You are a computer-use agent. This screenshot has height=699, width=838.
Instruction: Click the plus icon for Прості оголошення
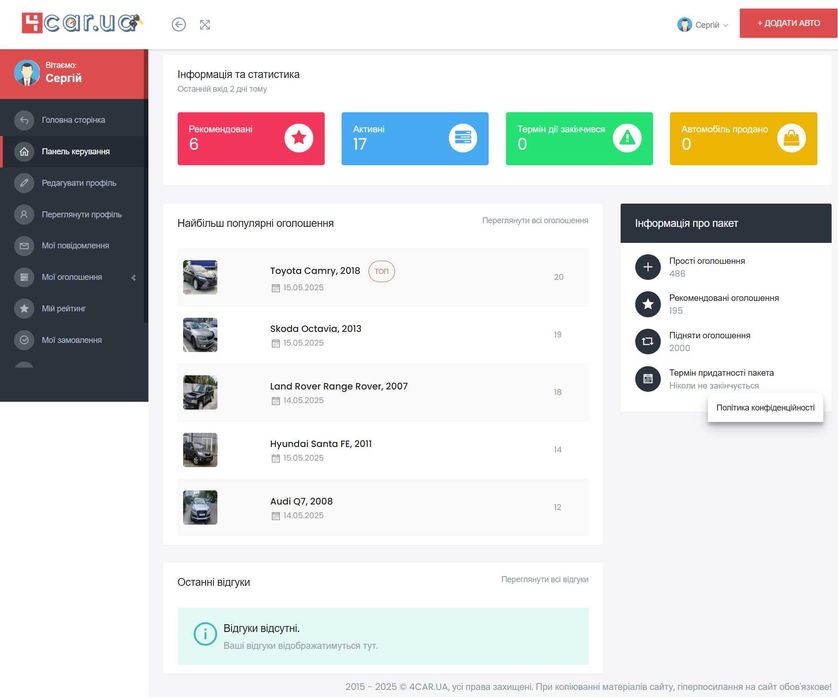(x=648, y=267)
